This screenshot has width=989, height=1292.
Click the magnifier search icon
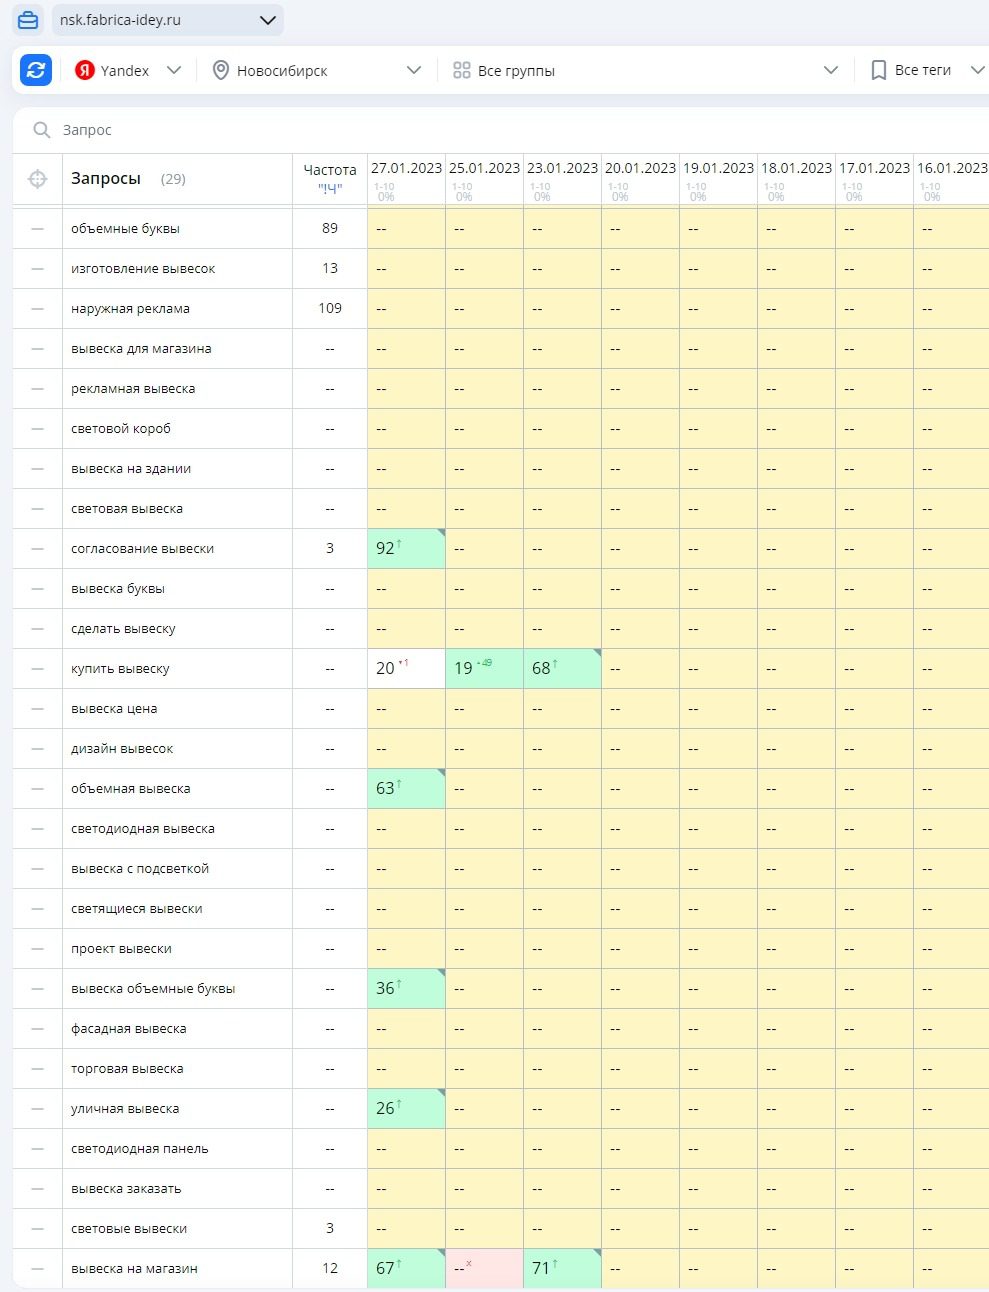click(x=41, y=130)
